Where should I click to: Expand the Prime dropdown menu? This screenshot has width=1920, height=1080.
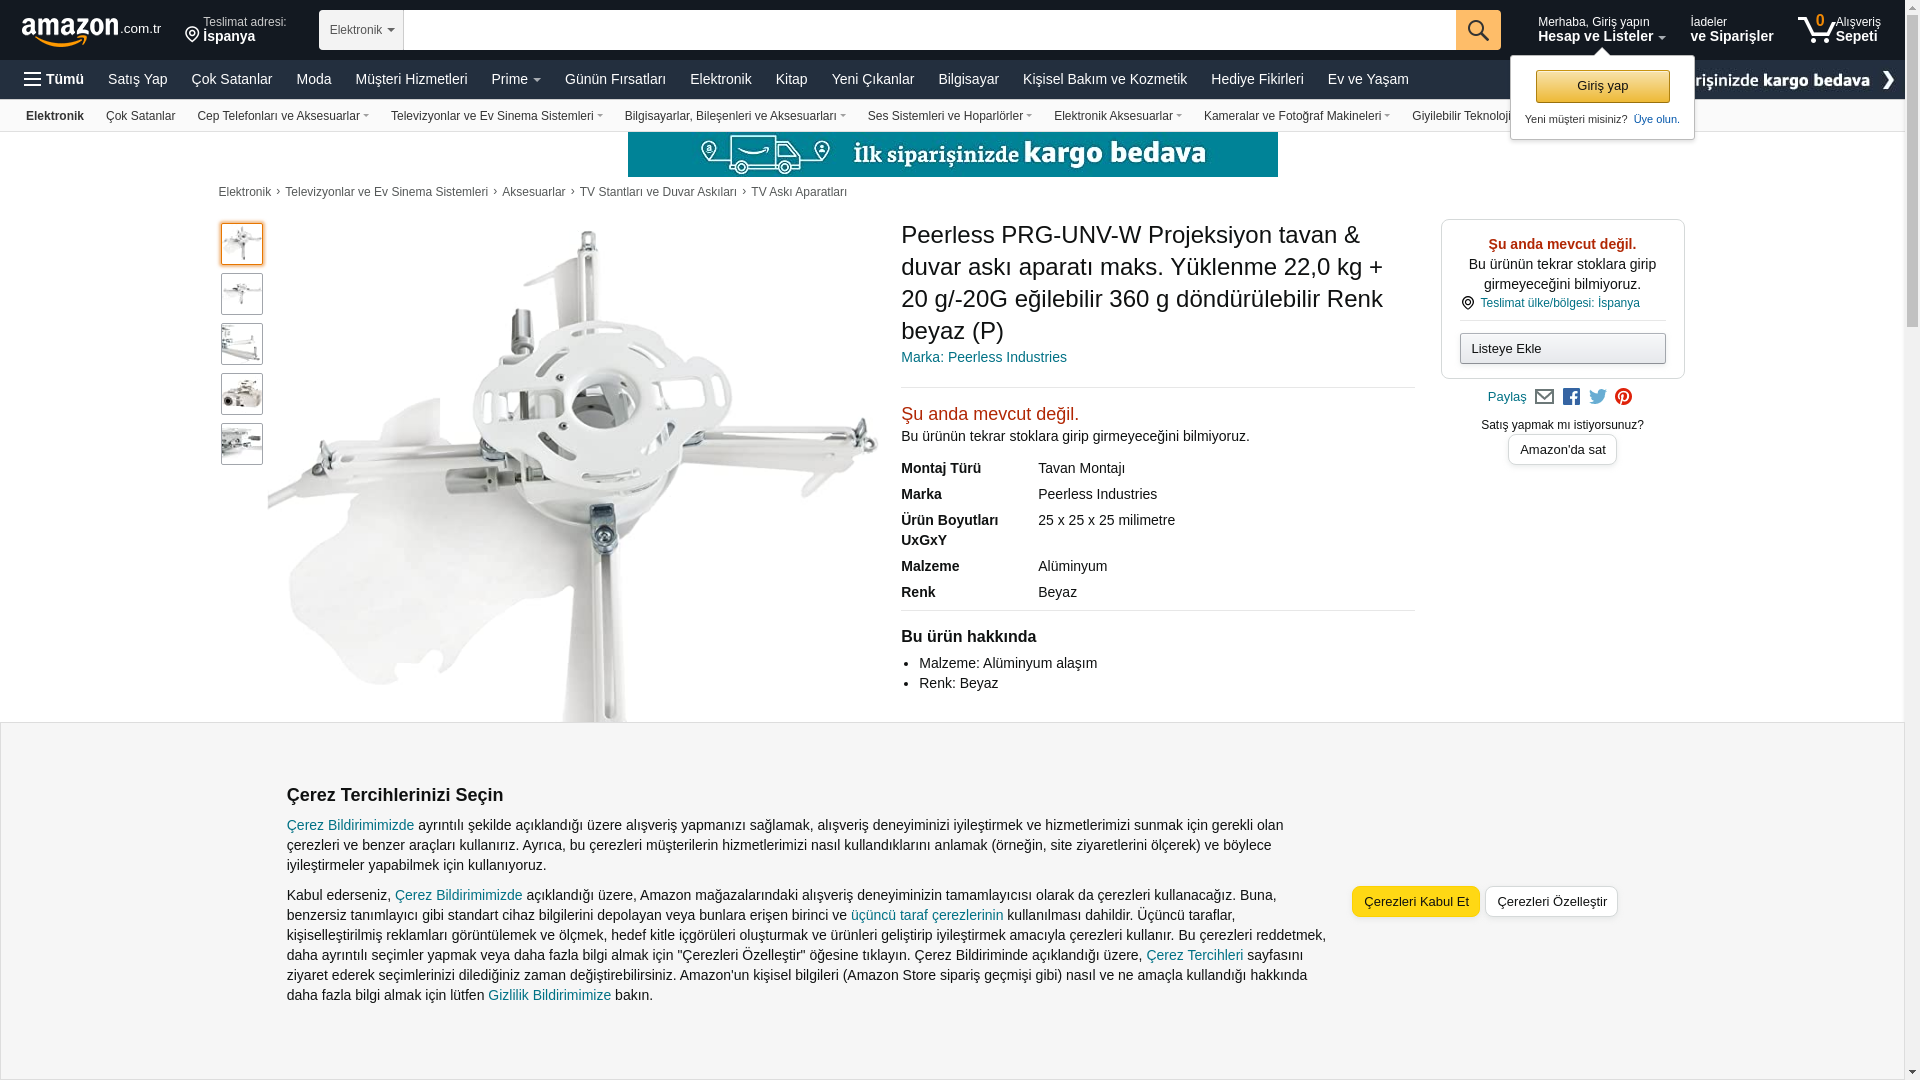tap(515, 79)
